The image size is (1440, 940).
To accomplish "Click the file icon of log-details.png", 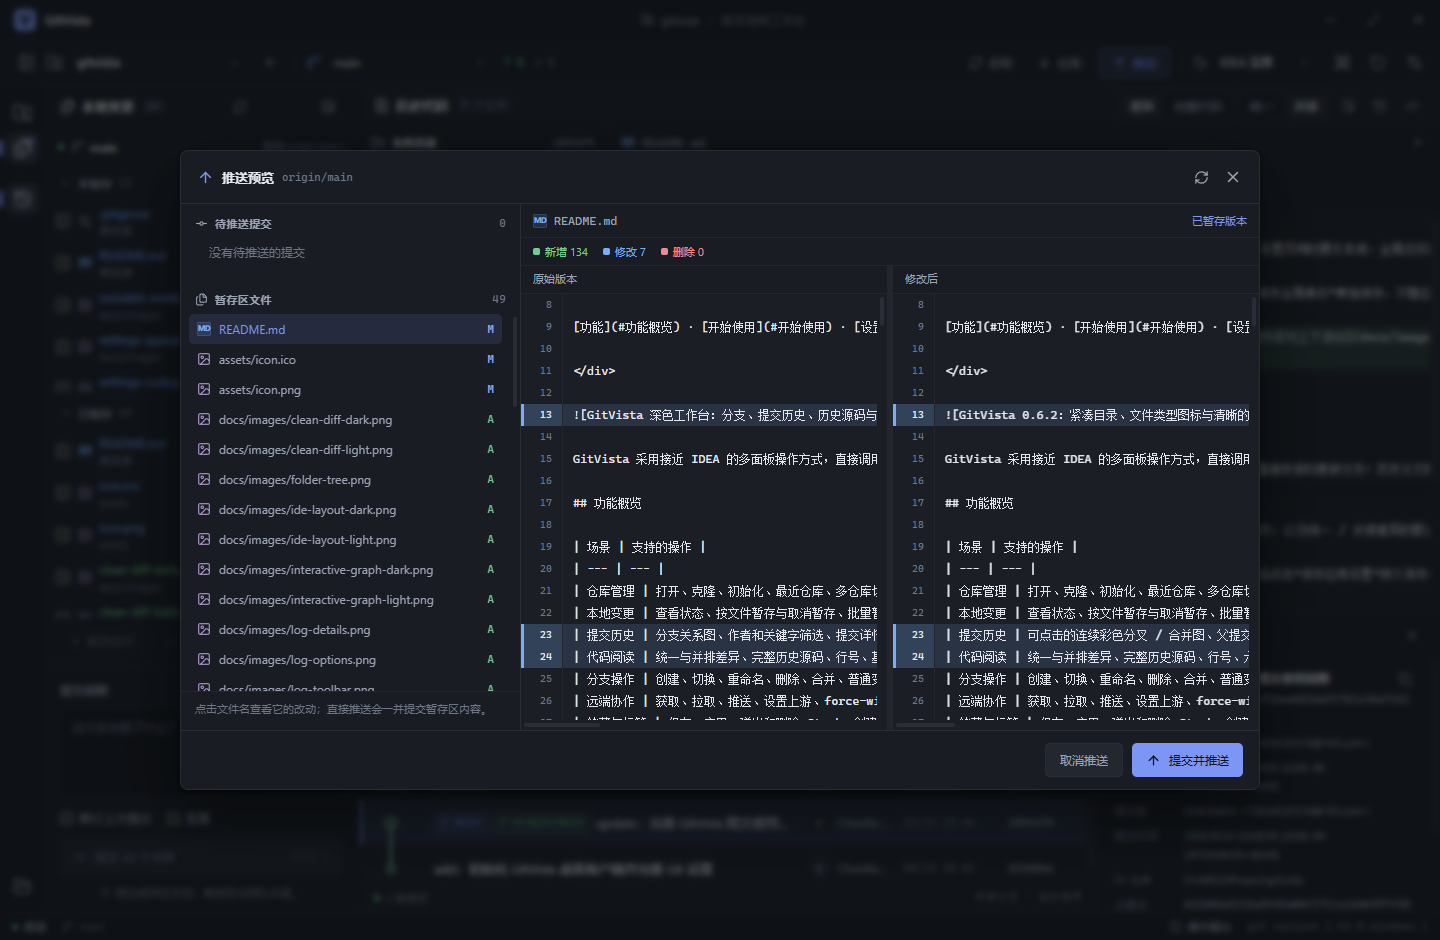I will click(204, 629).
